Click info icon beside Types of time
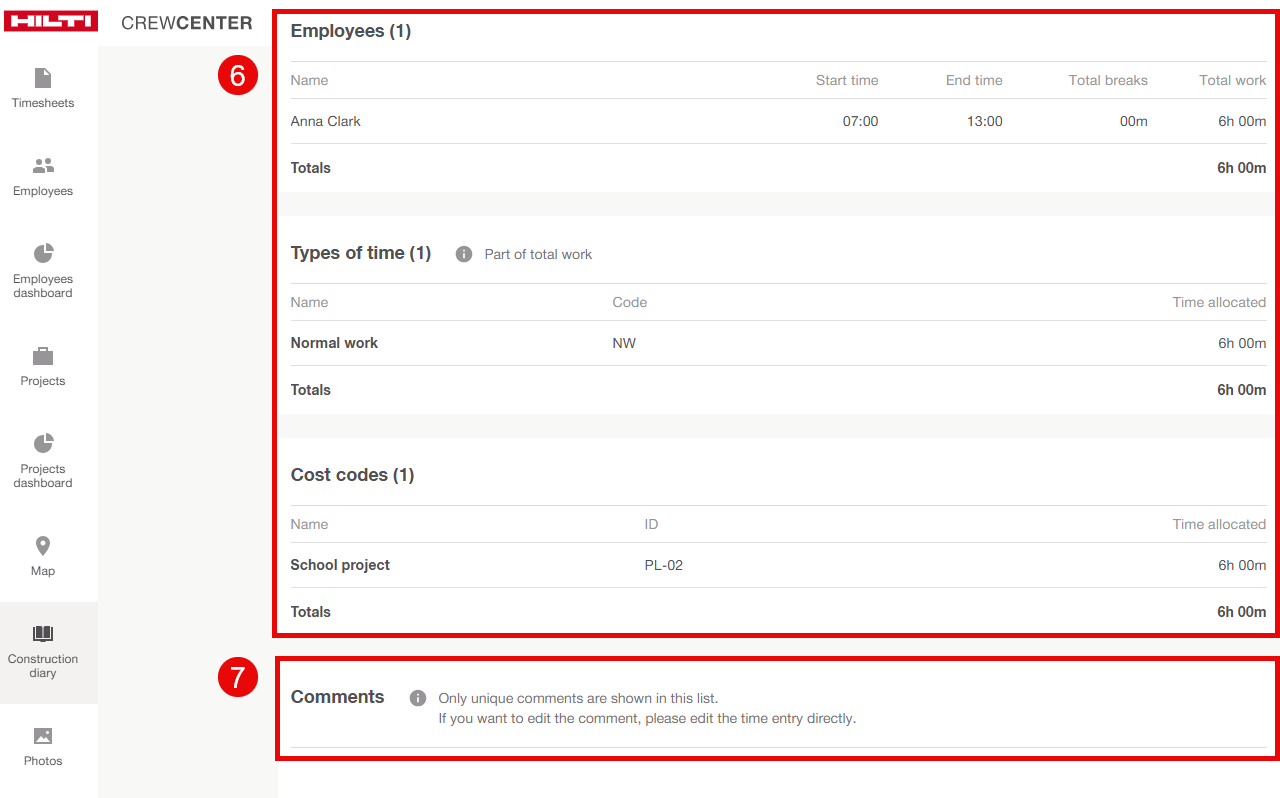The width and height of the screenshot is (1280, 798). pos(464,254)
